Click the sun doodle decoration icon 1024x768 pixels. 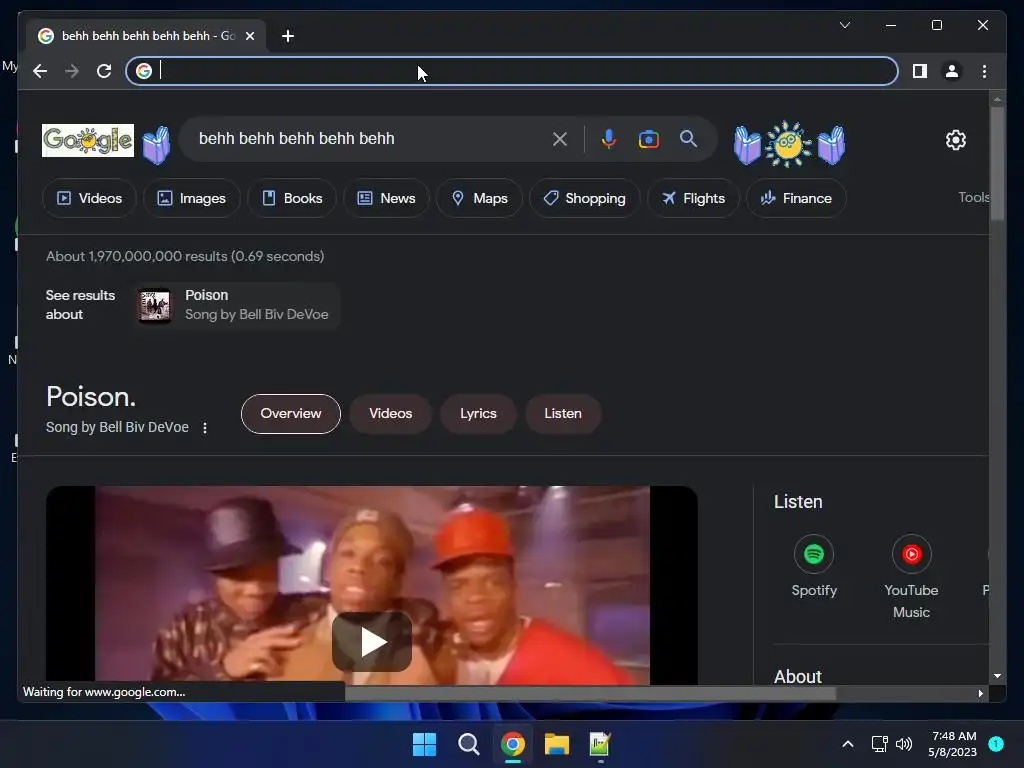tap(788, 144)
